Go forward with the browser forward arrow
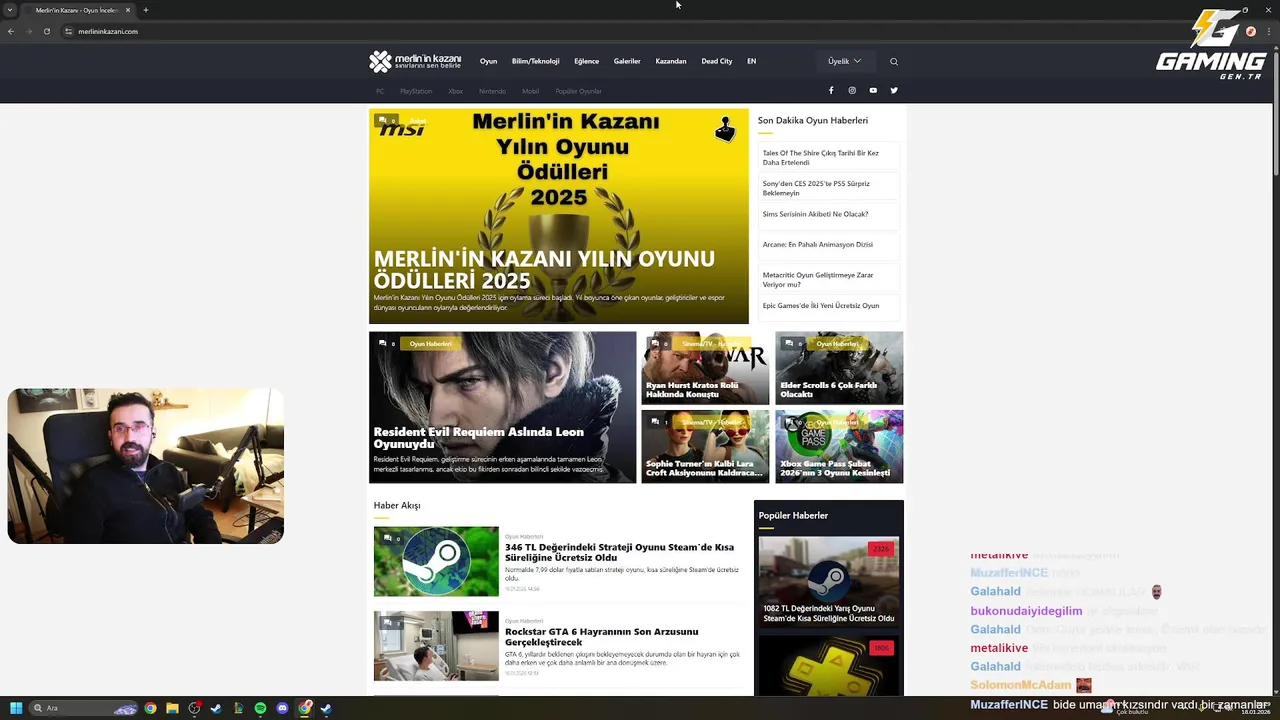 click(28, 31)
